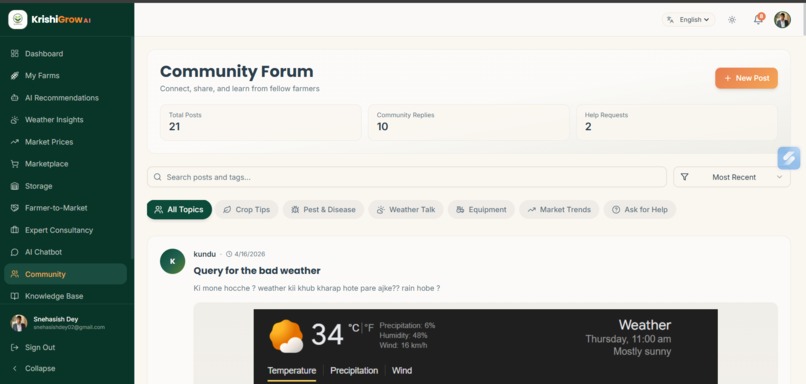Filter by Equipment topic

click(481, 210)
